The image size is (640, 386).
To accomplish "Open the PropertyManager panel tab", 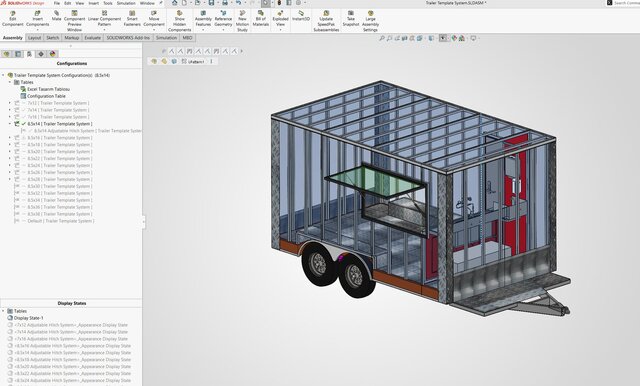I will coord(18,54).
